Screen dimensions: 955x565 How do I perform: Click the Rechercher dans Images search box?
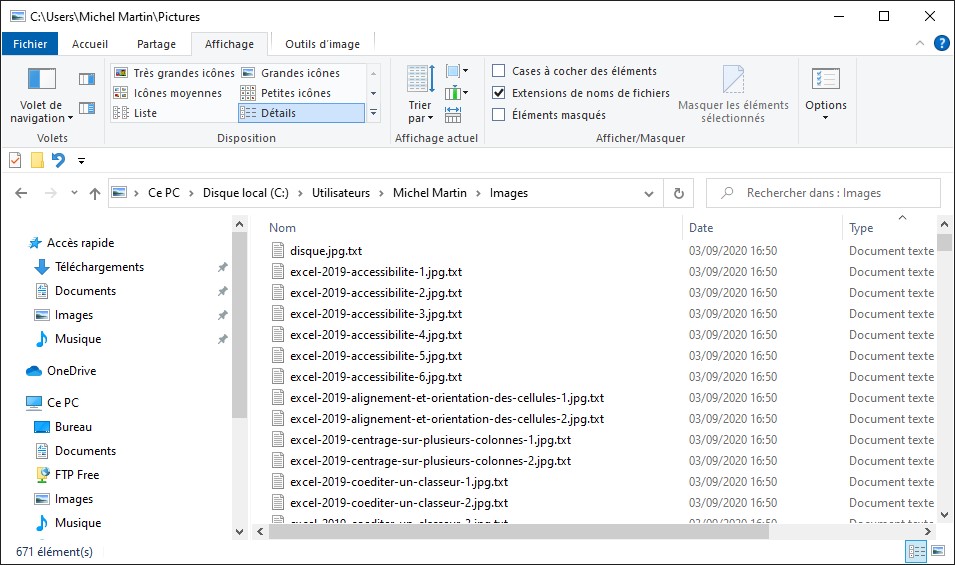[830, 193]
